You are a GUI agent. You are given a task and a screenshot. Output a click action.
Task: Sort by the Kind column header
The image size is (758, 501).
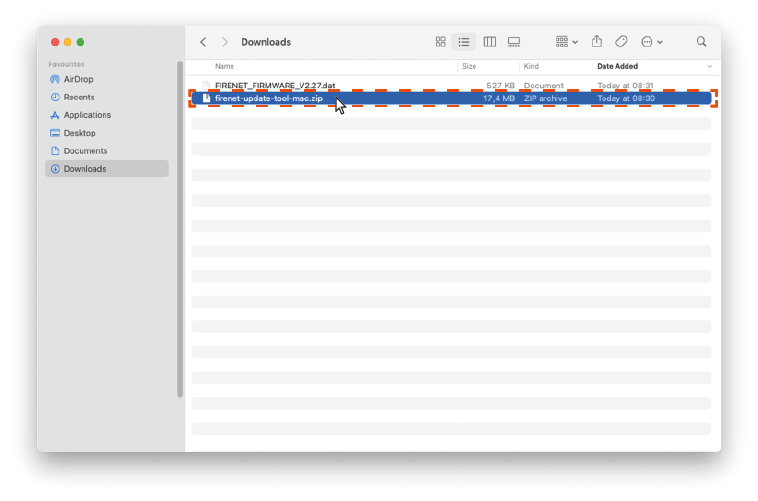click(531, 66)
